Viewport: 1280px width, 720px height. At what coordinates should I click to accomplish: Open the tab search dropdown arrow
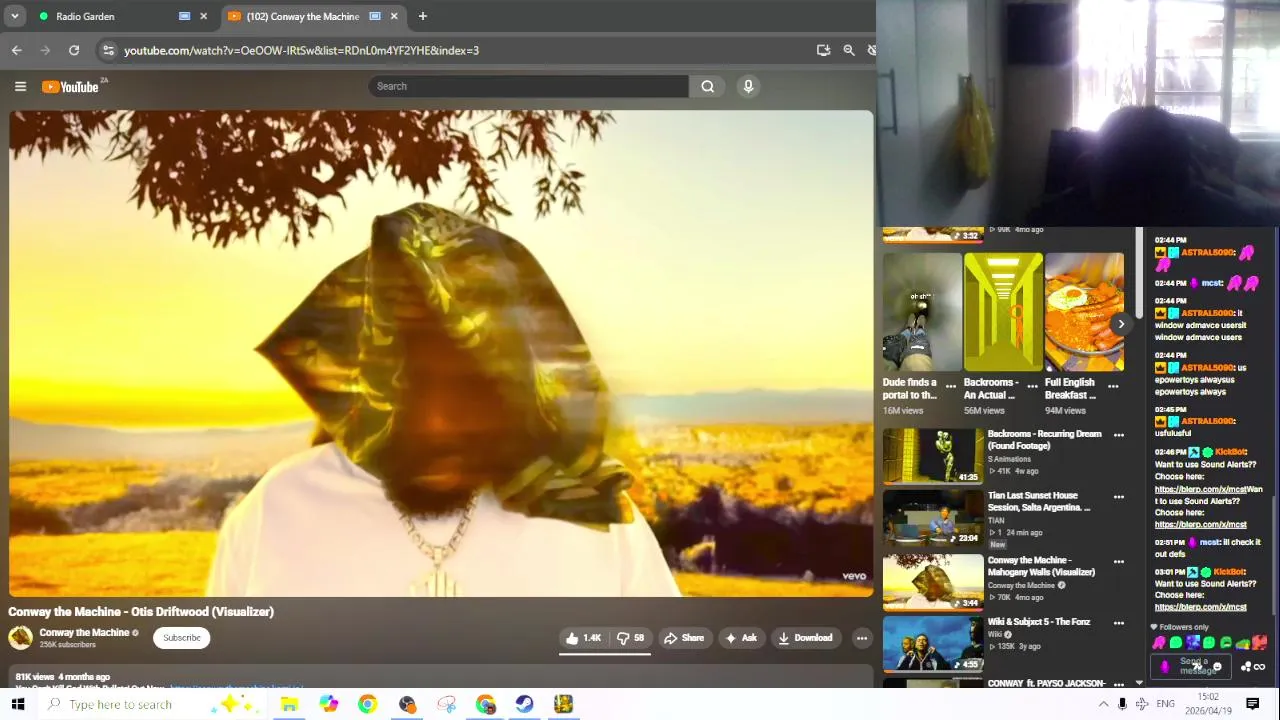(14, 16)
